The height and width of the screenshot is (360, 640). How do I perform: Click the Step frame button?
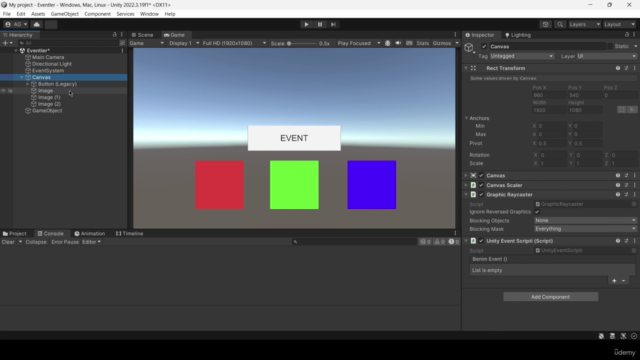[333, 24]
